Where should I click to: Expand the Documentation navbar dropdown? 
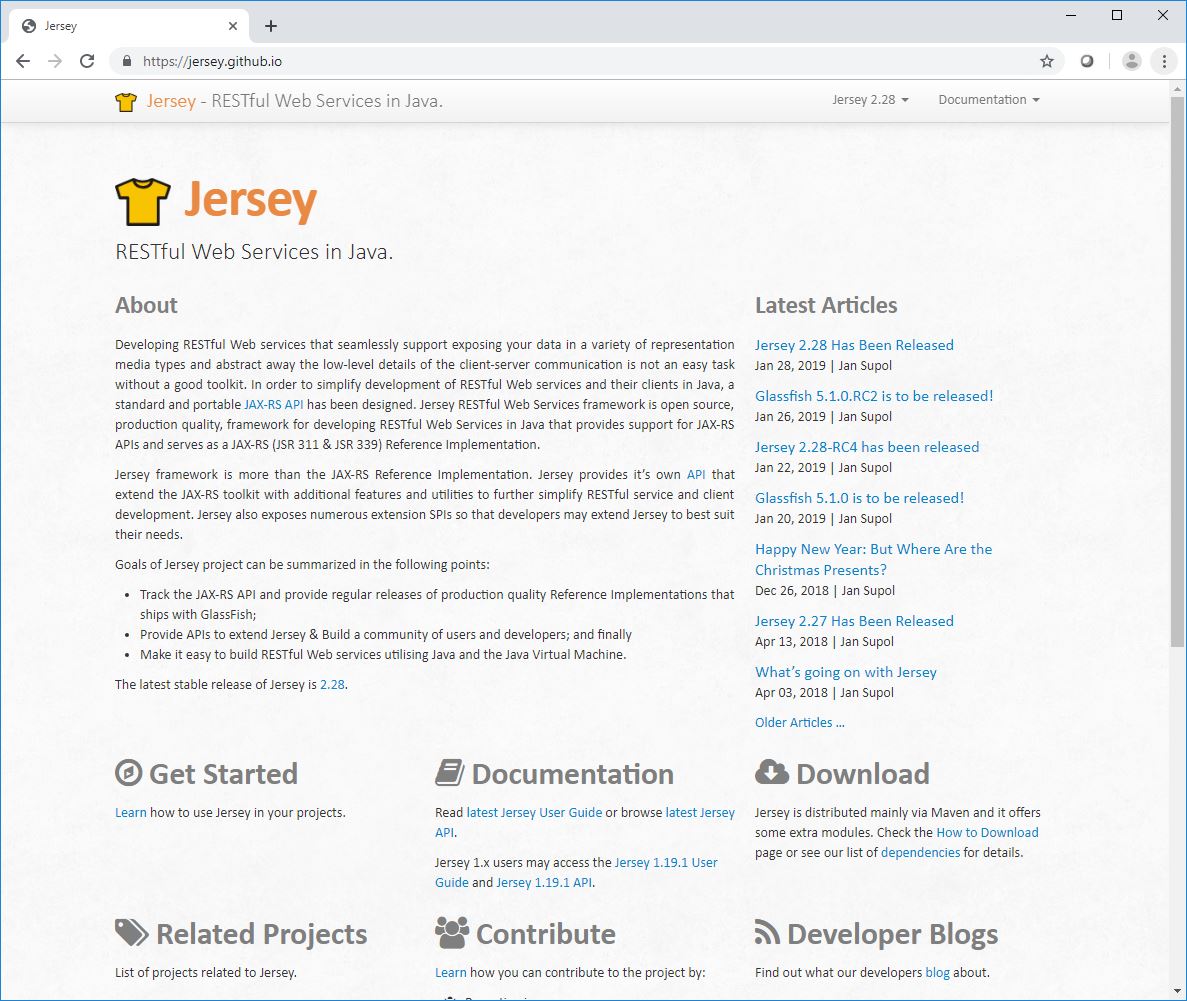click(989, 100)
